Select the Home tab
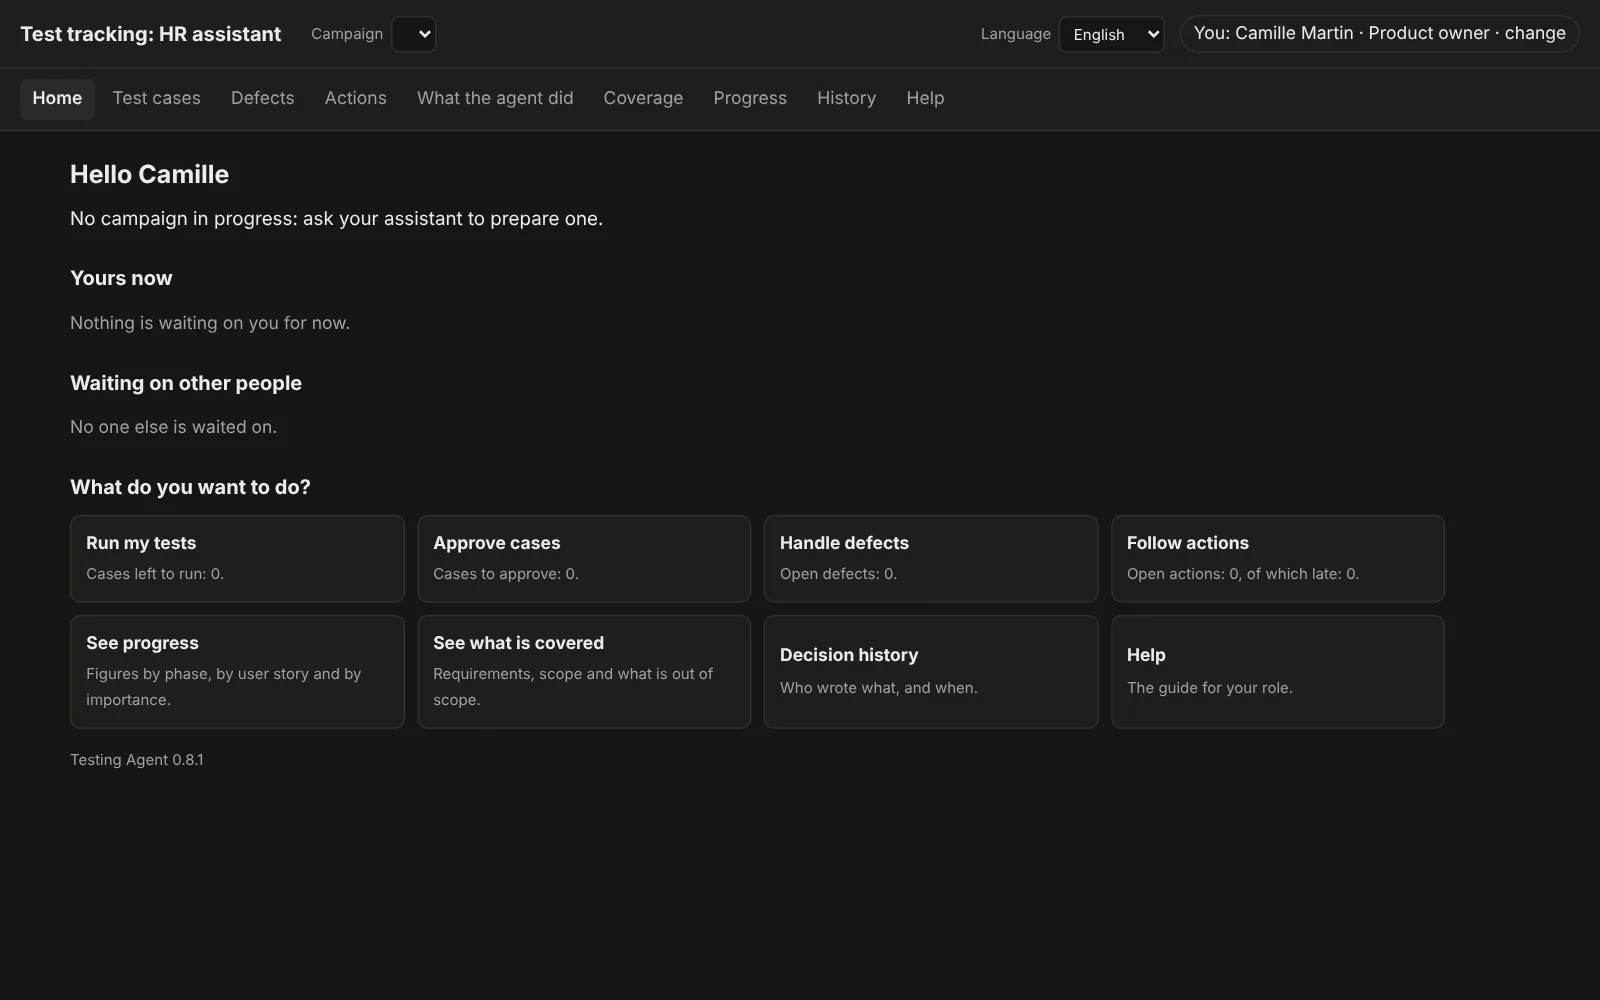This screenshot has height=1000, width=1600. point(57,98)
